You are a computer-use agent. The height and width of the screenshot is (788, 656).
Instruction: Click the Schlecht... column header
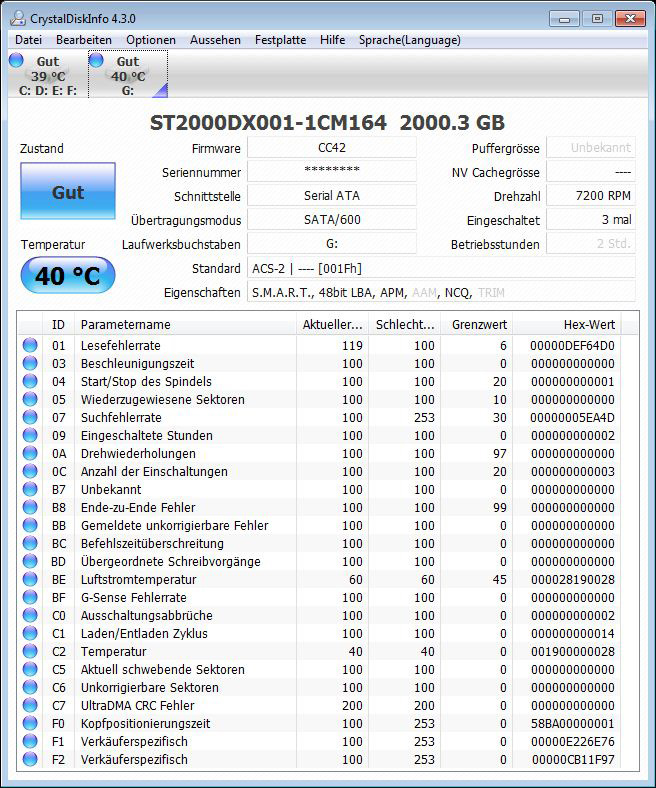[405, 325]
